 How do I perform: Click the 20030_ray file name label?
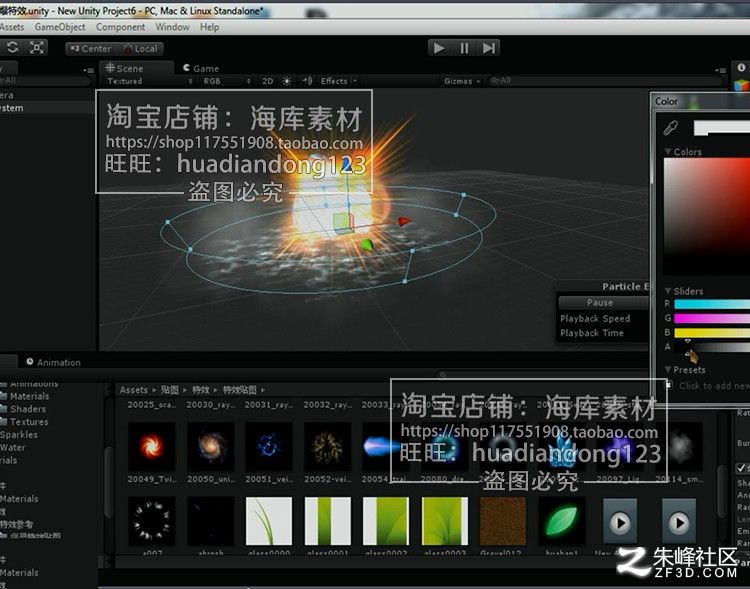pos(210,405)
